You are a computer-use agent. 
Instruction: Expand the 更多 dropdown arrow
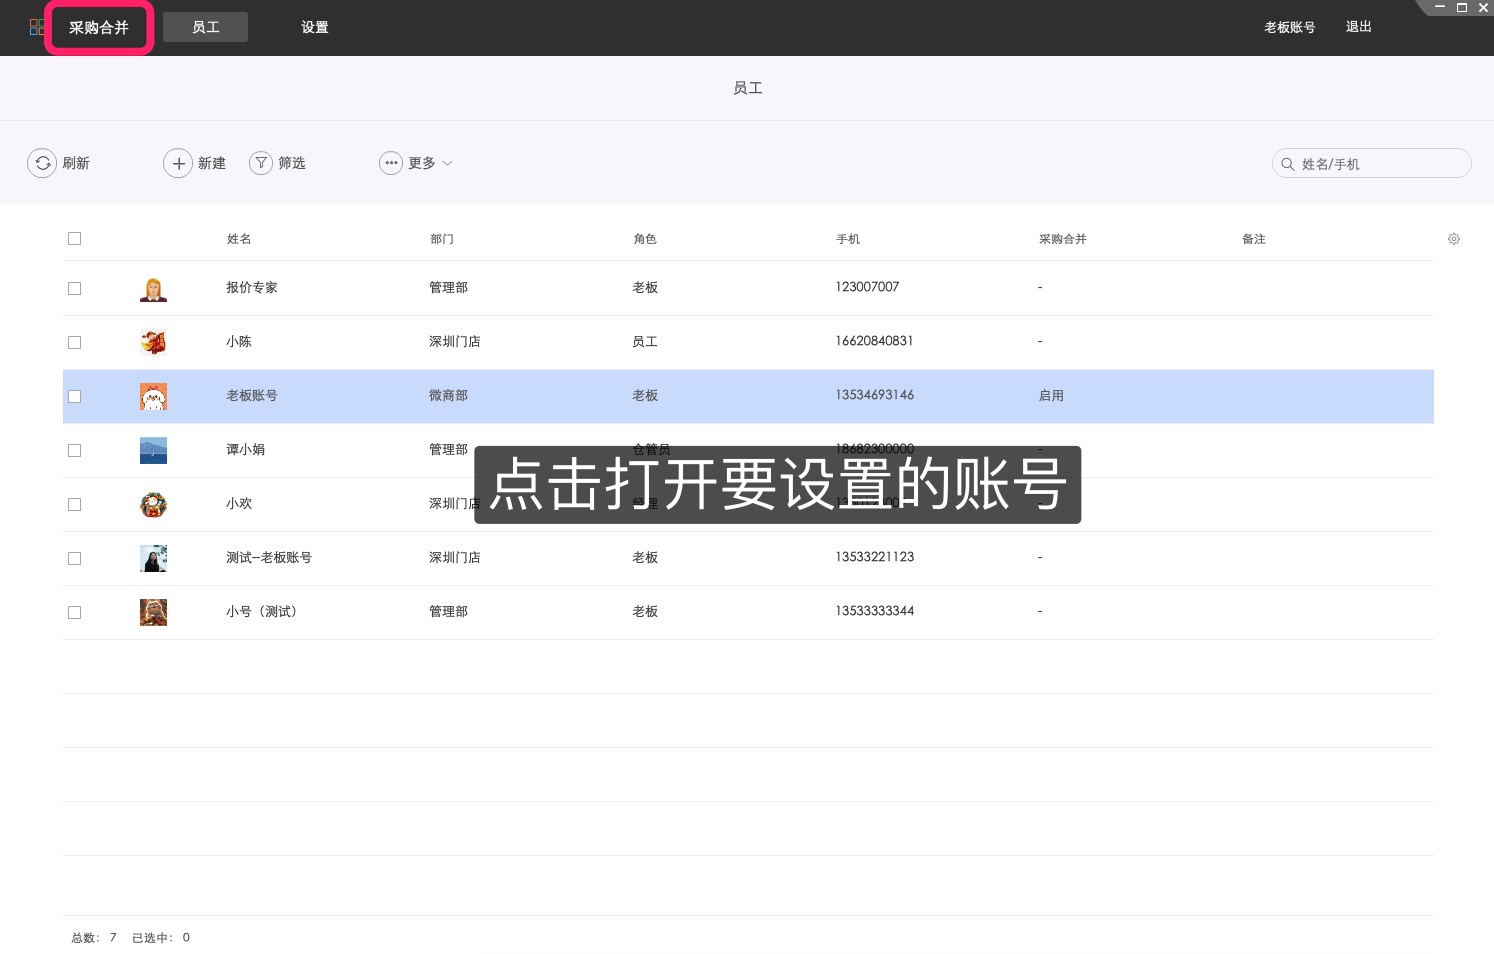[447, 163]
